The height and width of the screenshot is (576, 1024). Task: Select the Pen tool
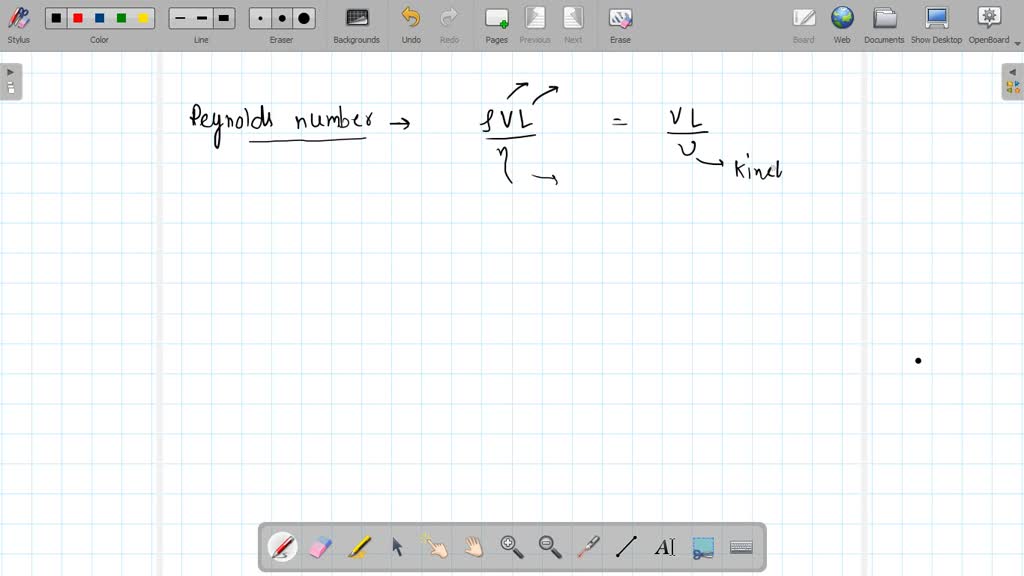pos(283,547)
